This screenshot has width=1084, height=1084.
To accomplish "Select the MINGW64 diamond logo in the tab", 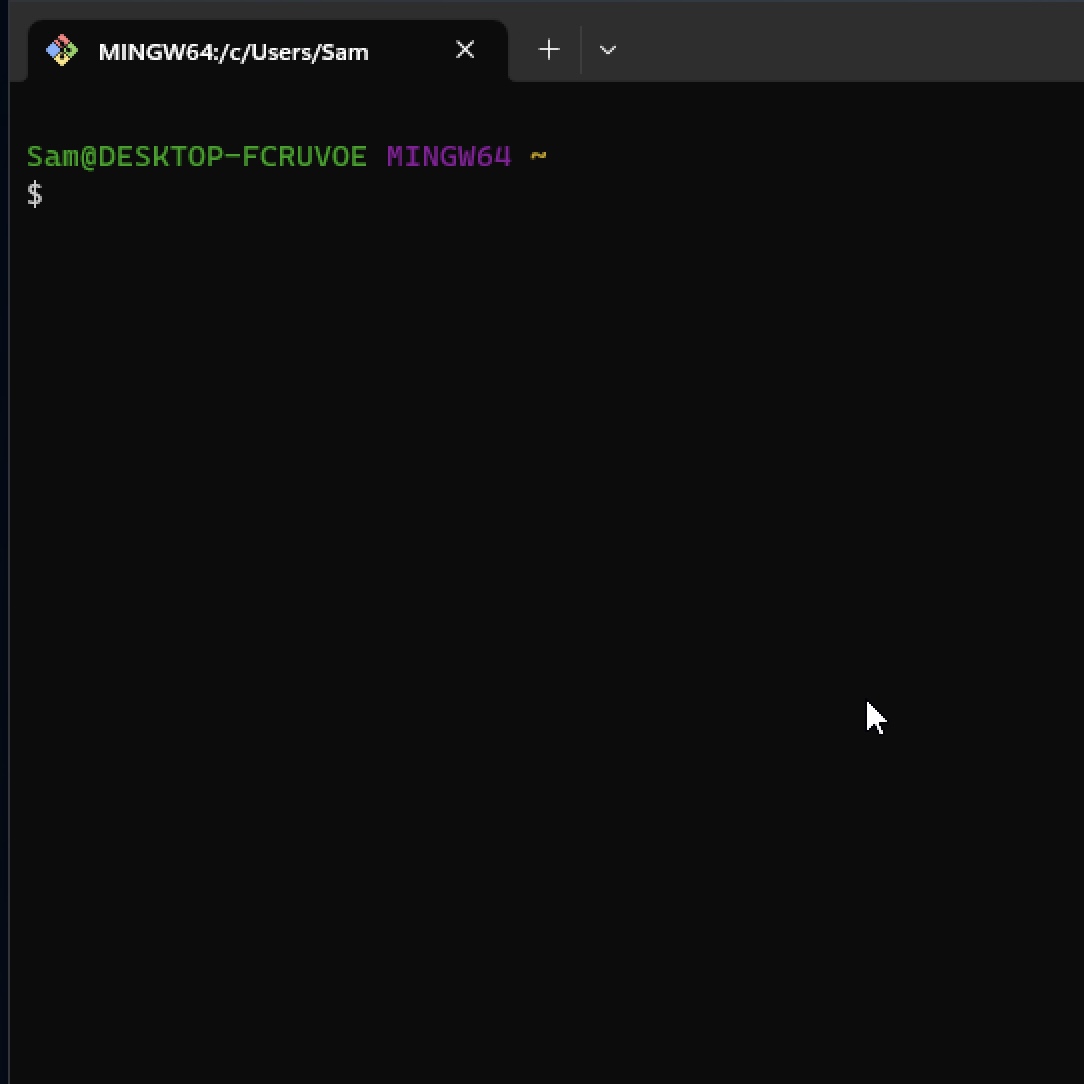I will pyautogui.click(x=61, y=49).
